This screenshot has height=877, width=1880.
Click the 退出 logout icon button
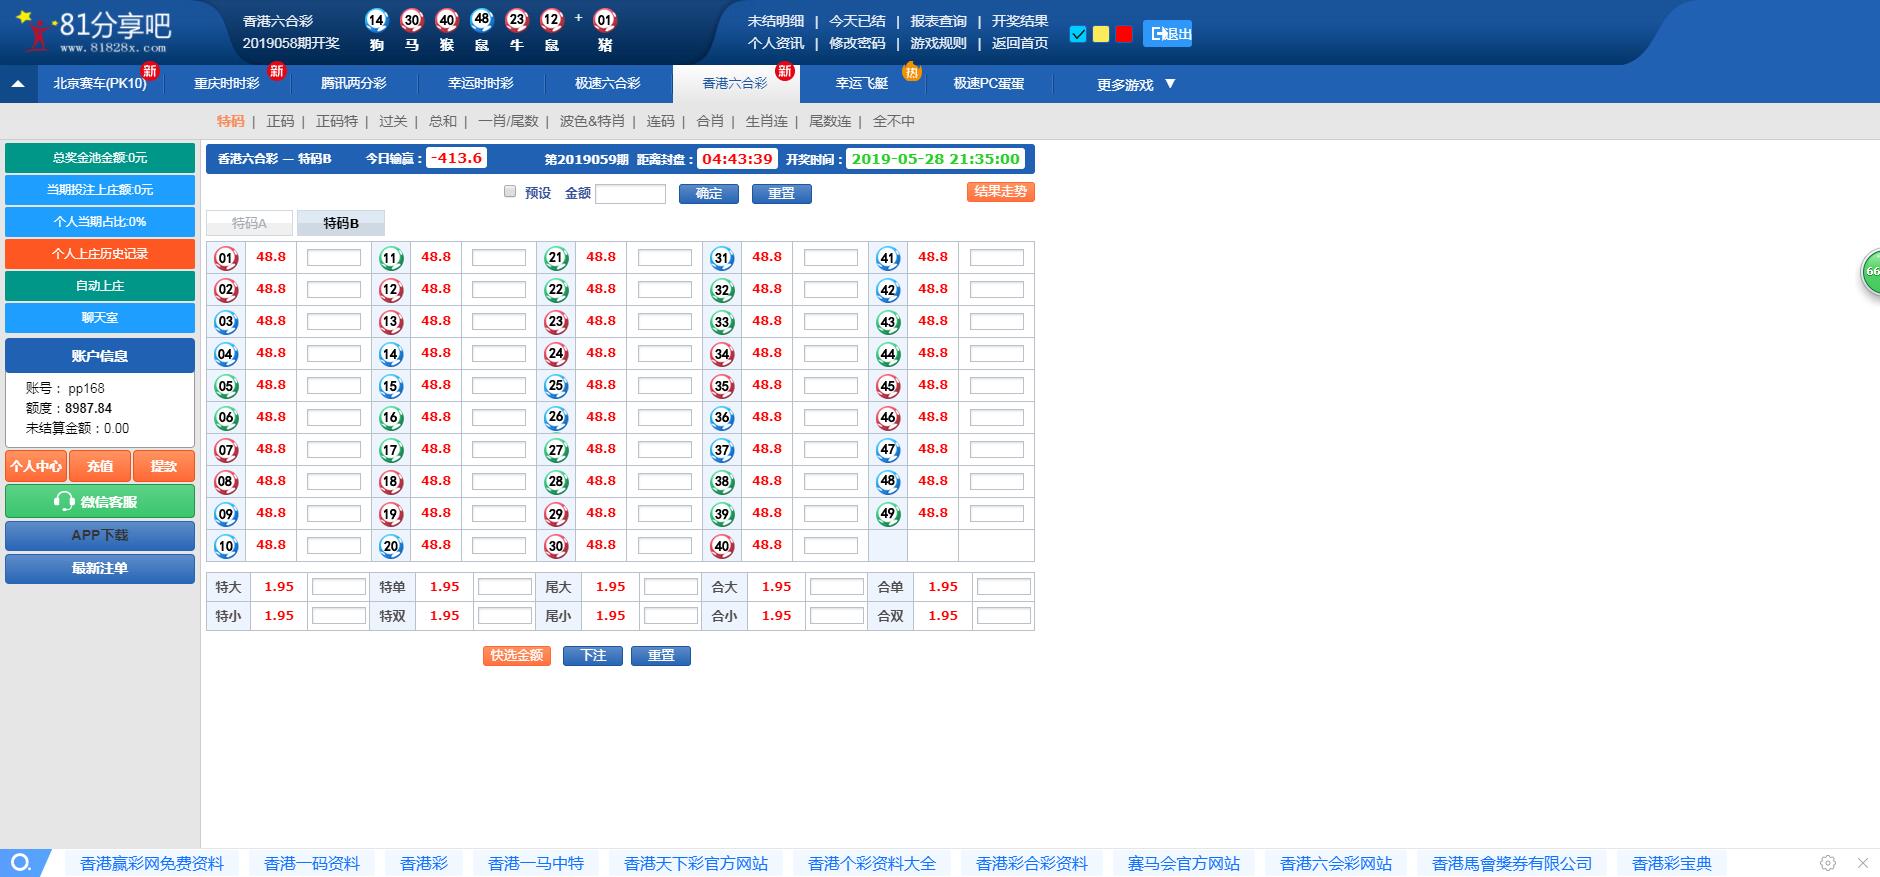1167,34
